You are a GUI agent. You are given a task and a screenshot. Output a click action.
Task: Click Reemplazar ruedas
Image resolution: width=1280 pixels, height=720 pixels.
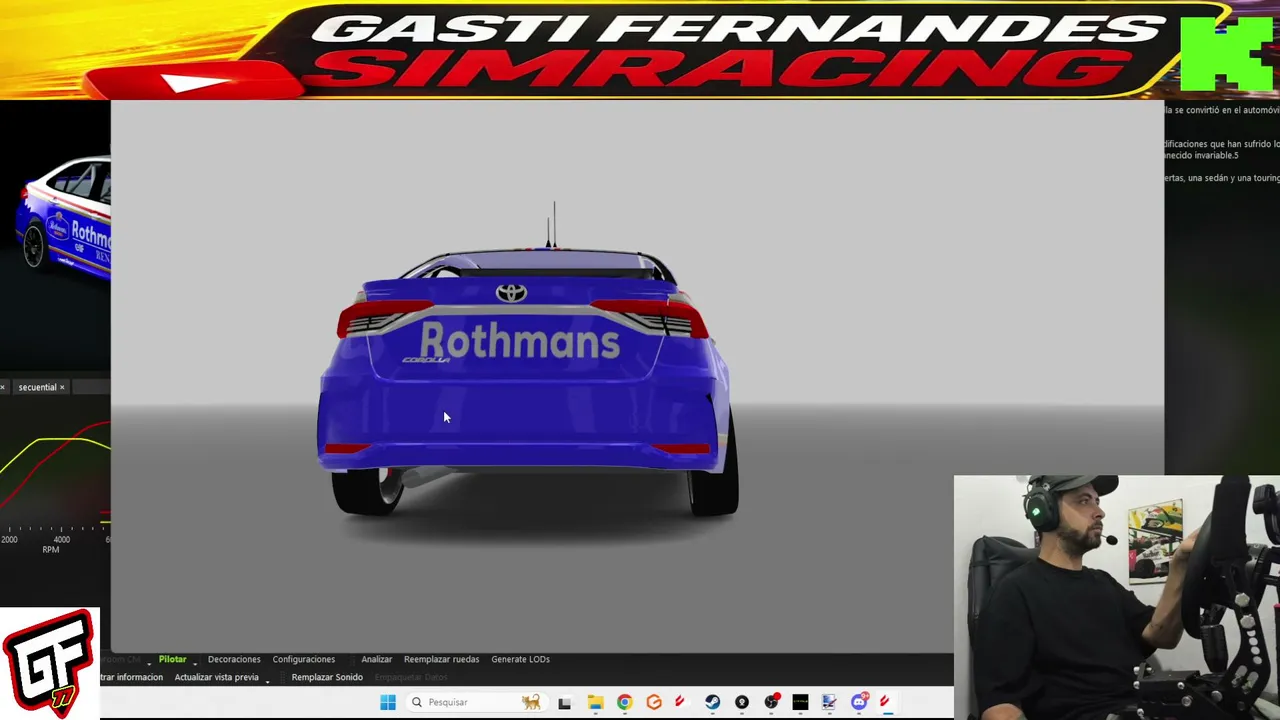click(441, 659)
